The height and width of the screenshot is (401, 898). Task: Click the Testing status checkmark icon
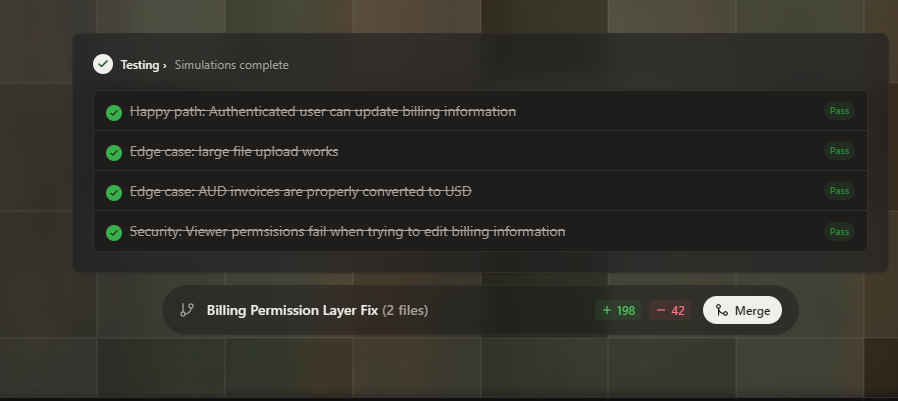point(103,64)
